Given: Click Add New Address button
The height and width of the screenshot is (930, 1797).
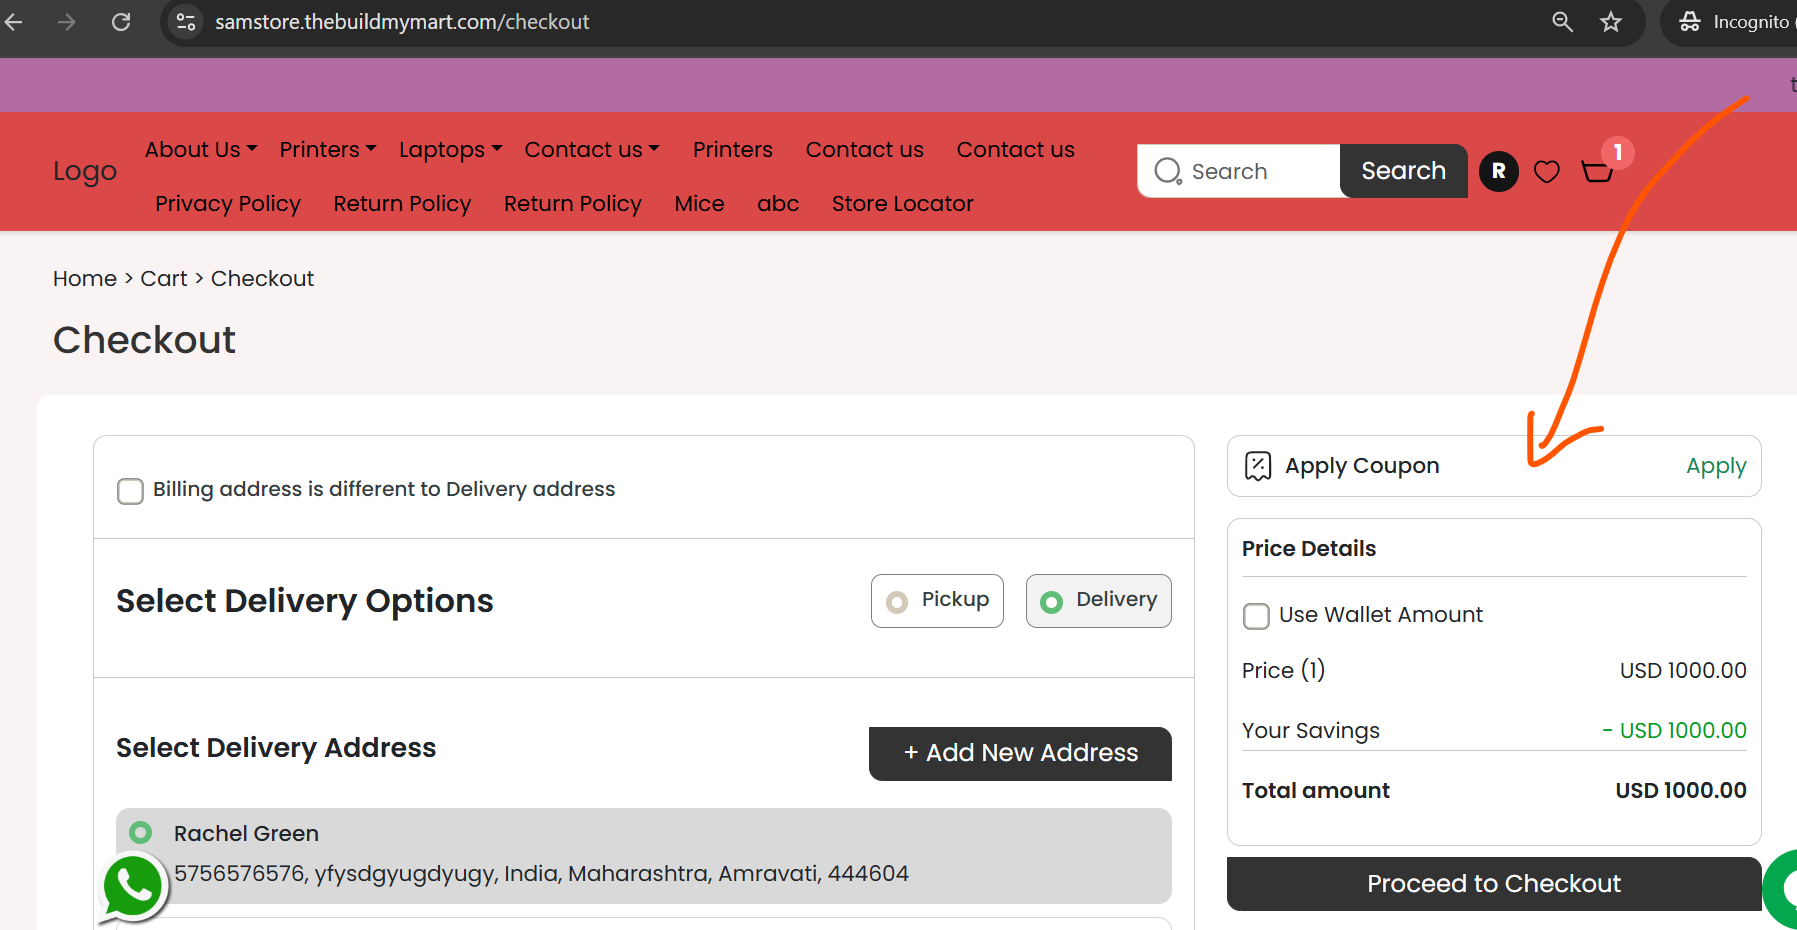Looking at the screenshot, I should 1020,754.
